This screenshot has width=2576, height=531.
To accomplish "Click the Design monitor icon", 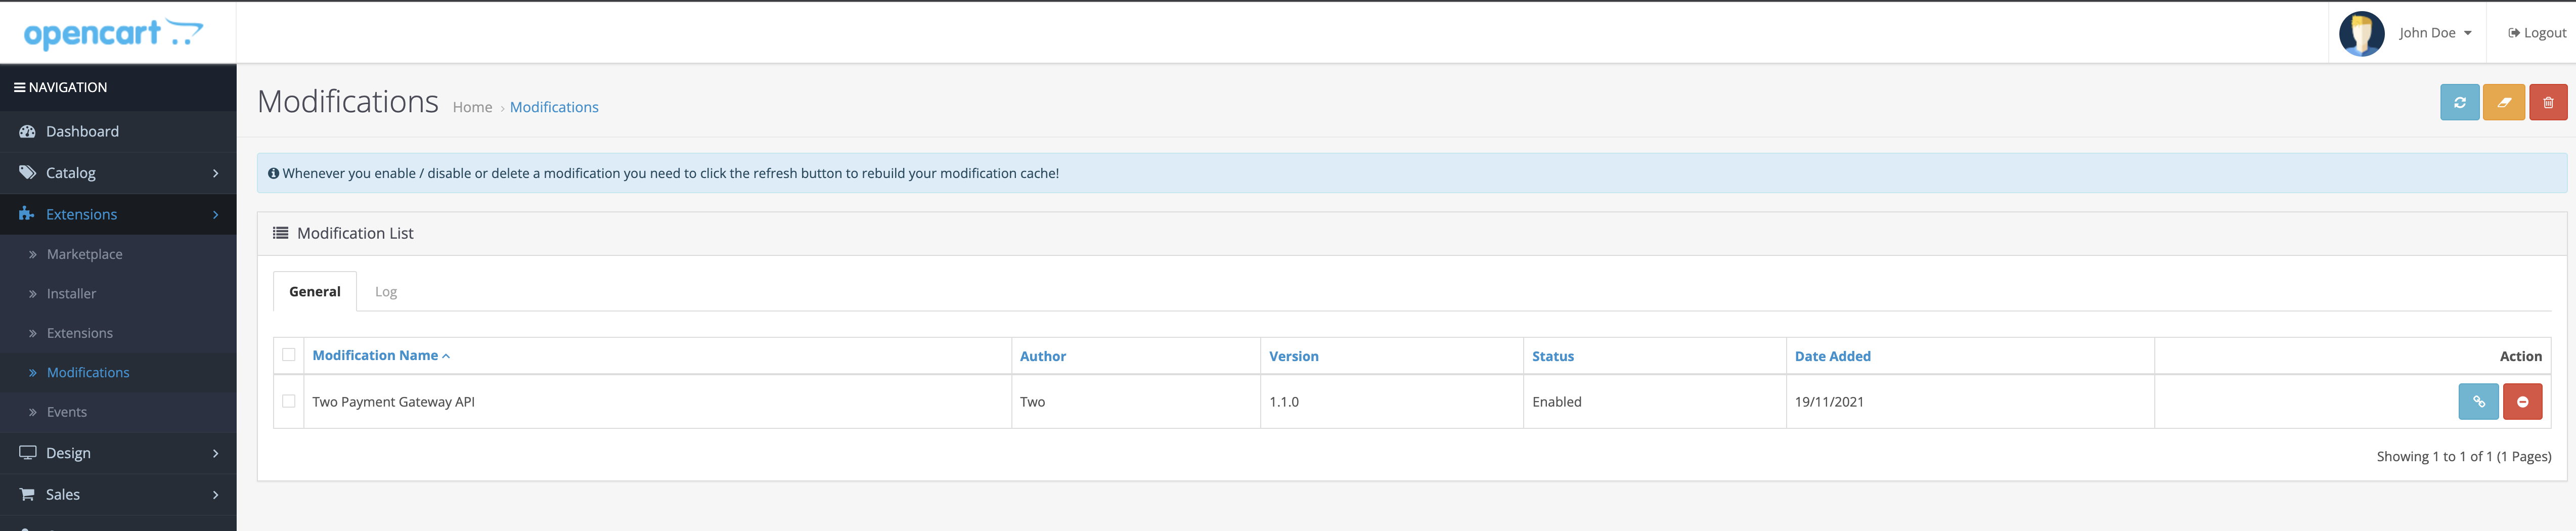I will (x=27, y=452).
